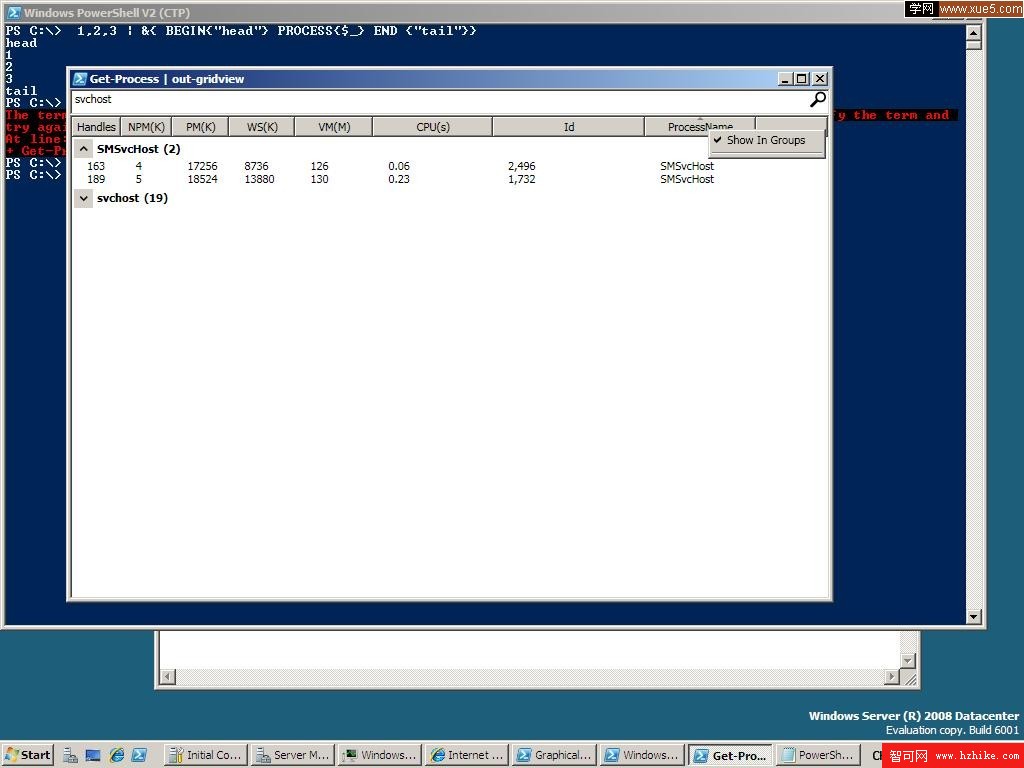Click the "head" output line in PowerShell console
This screenshot has width=1024, height=768.
[21, 43]
